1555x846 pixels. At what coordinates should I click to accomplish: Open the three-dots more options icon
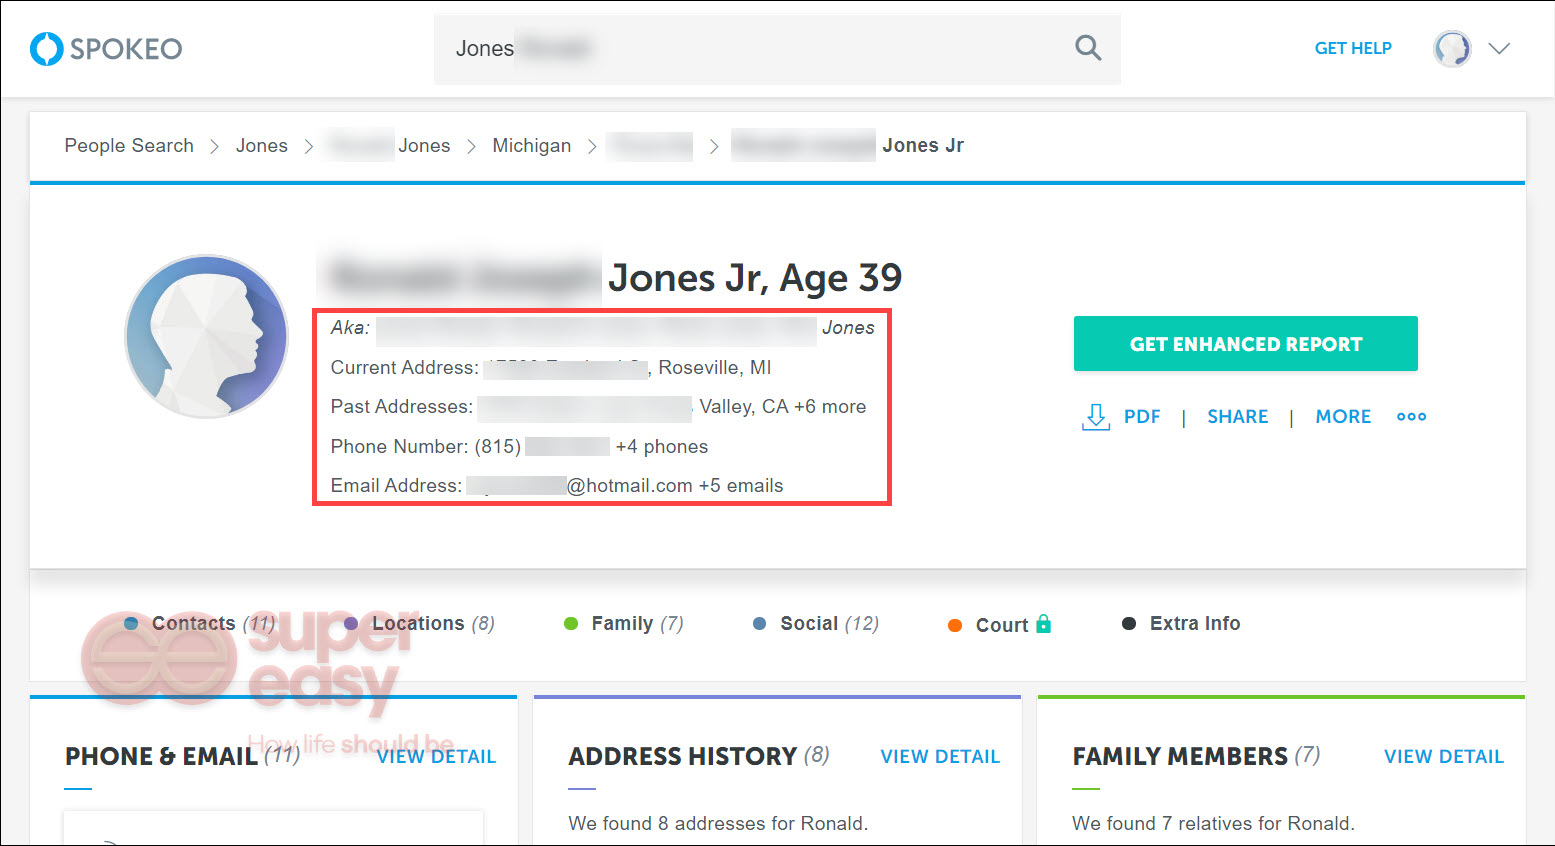point(1412,417)
